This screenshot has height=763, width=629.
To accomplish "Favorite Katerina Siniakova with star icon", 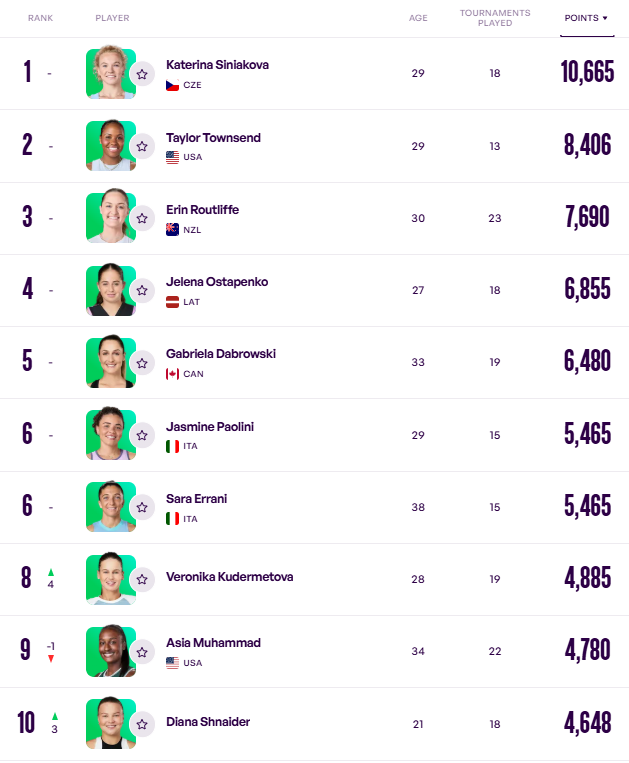I will coord(142,73).
